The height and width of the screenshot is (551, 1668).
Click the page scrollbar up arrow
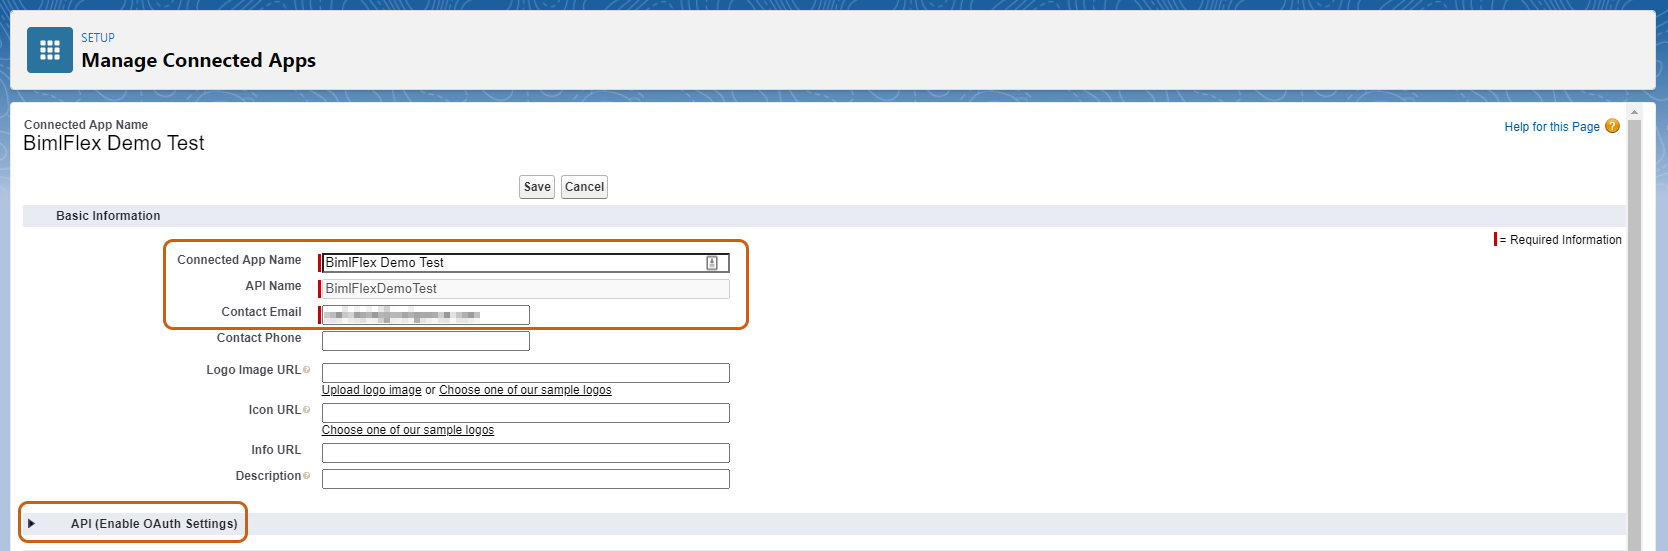tap(1635, 112)
